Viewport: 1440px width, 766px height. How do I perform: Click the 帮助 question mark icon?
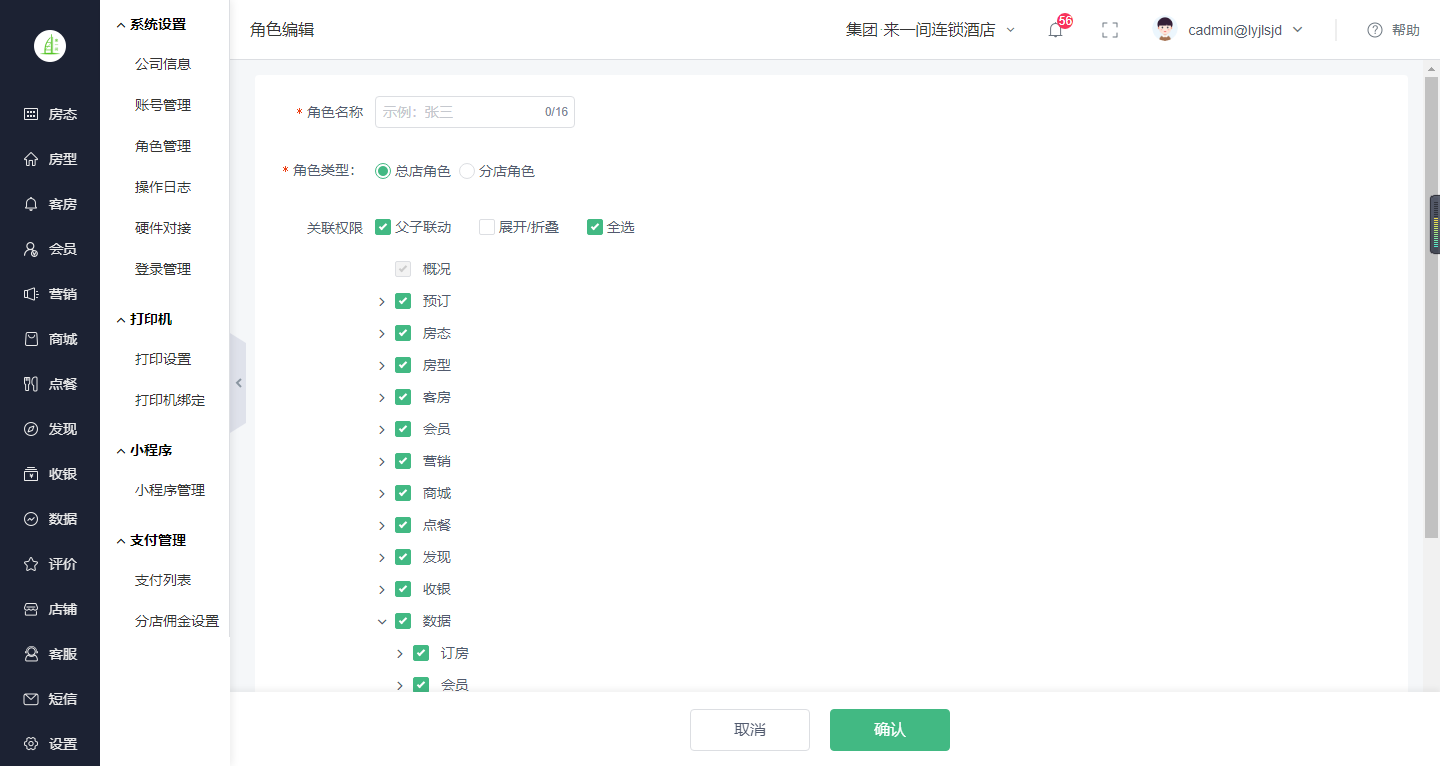tap(1375, 30)
